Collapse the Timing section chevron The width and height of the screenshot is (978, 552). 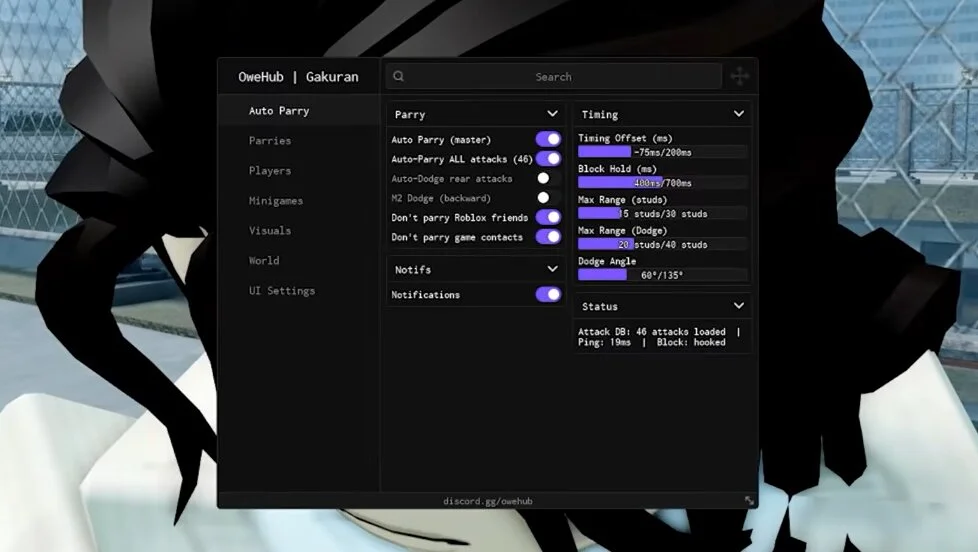tap(738, 114)
